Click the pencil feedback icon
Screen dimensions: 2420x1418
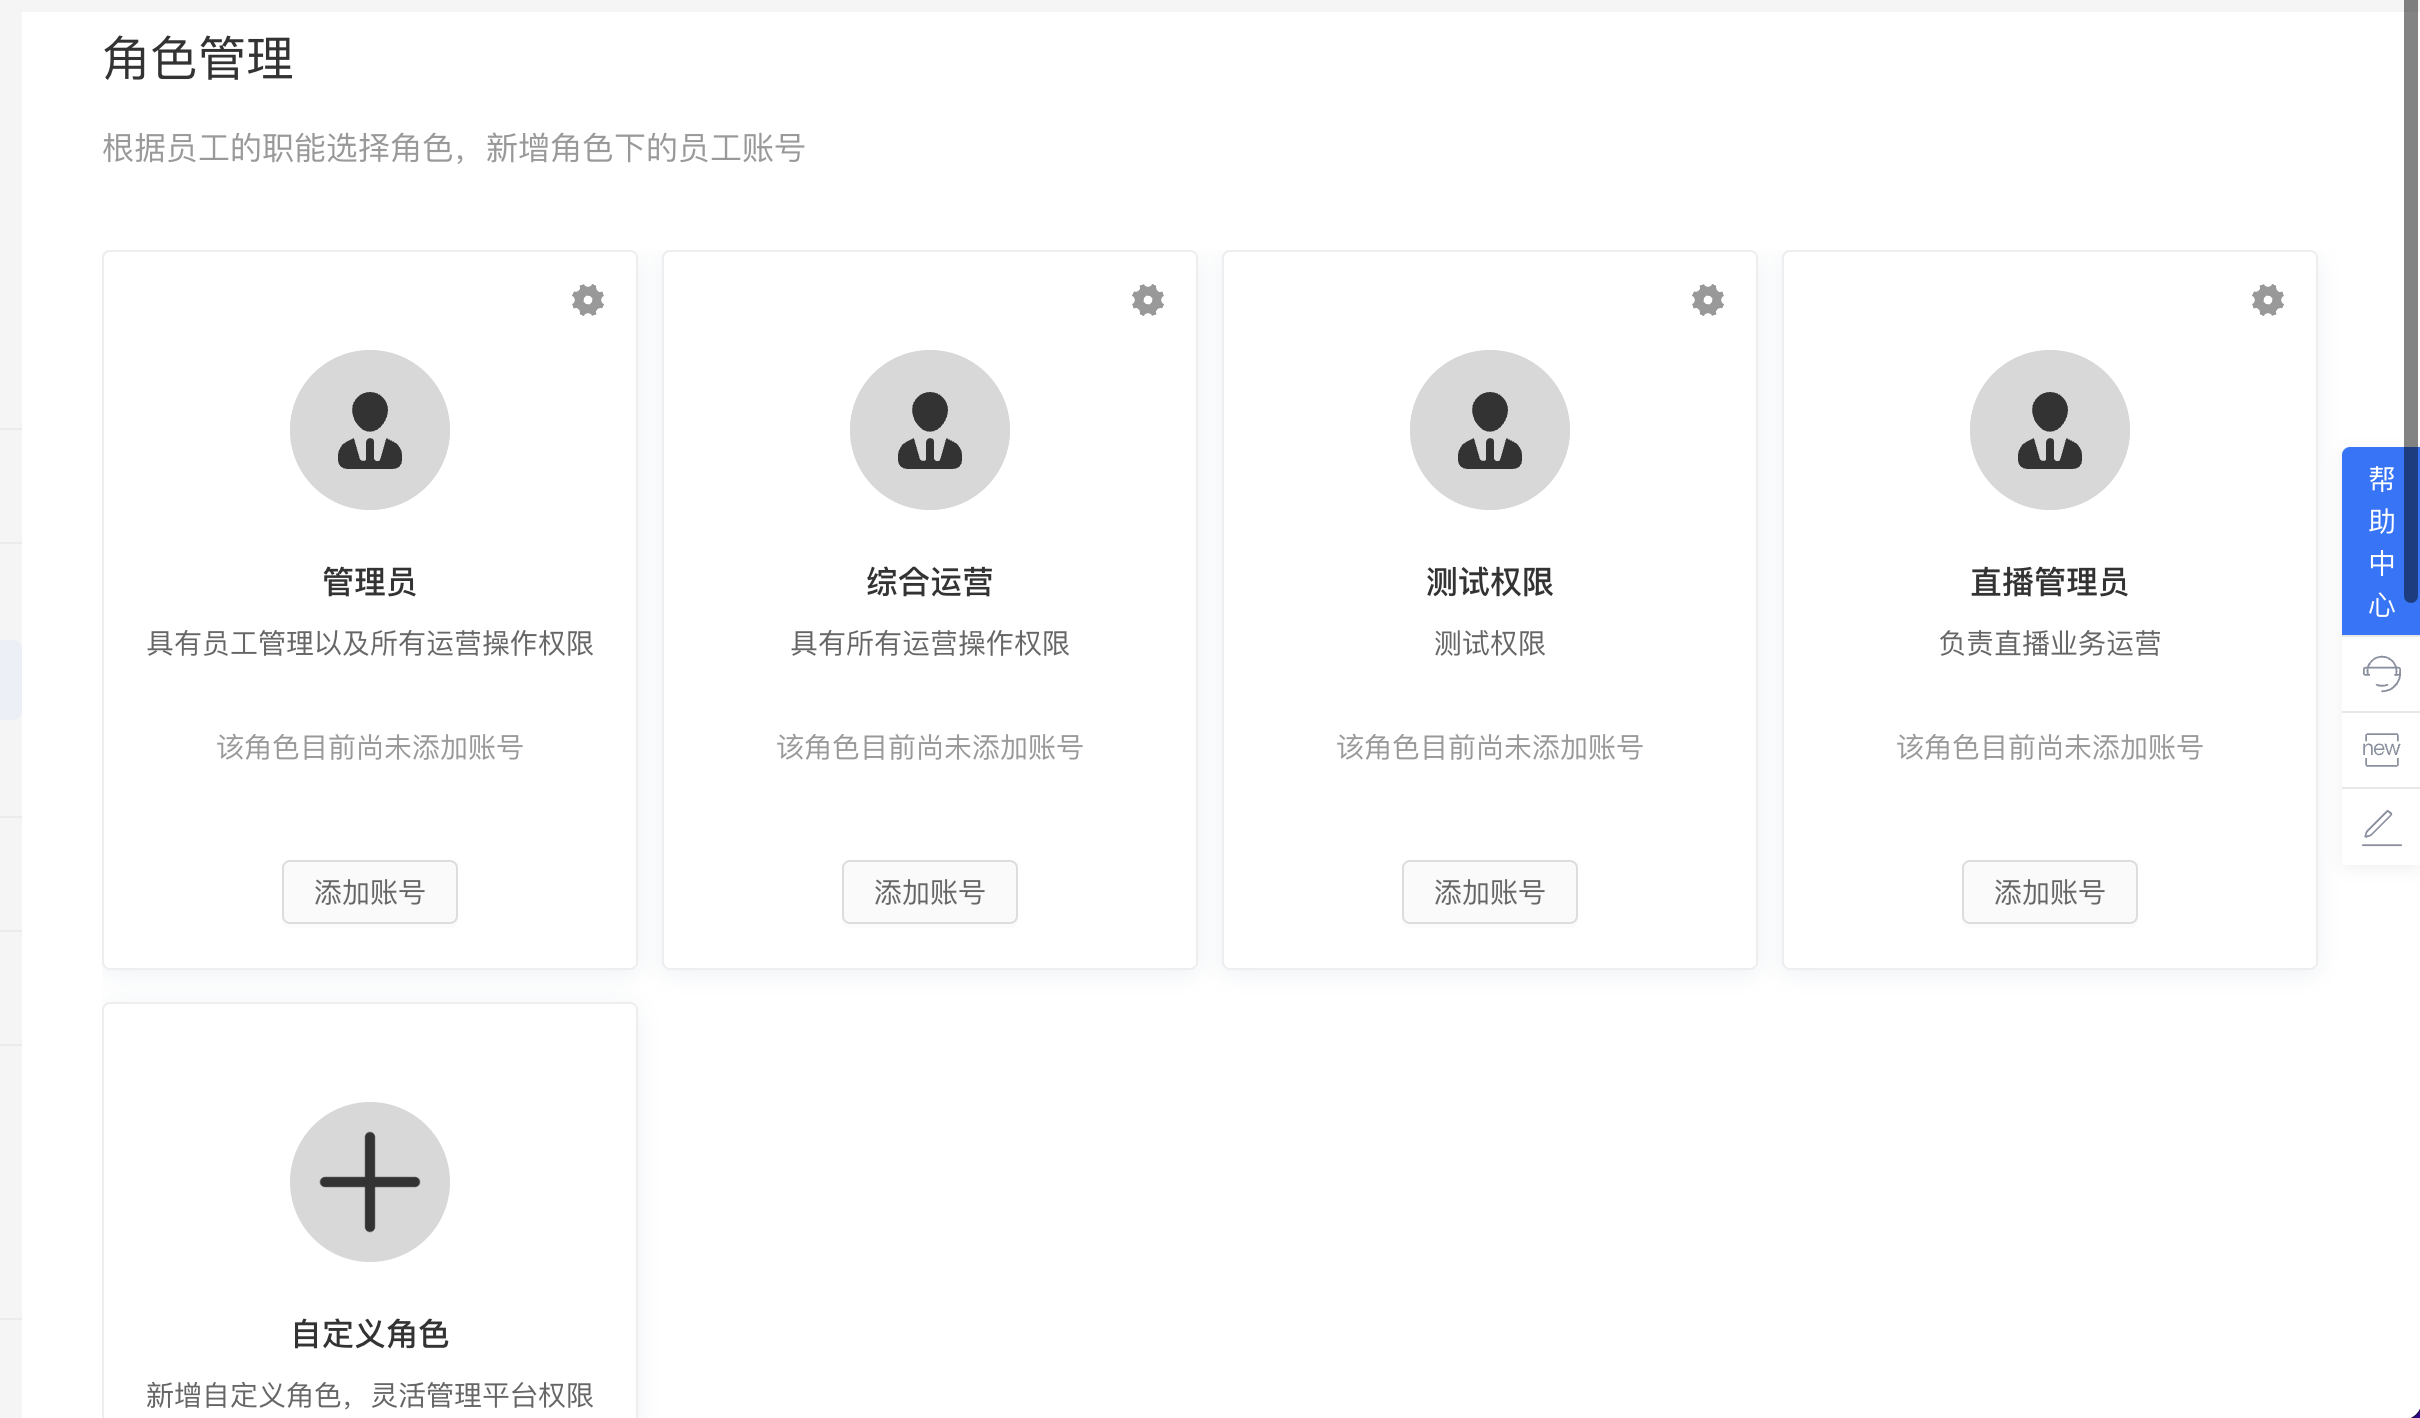2381,827
